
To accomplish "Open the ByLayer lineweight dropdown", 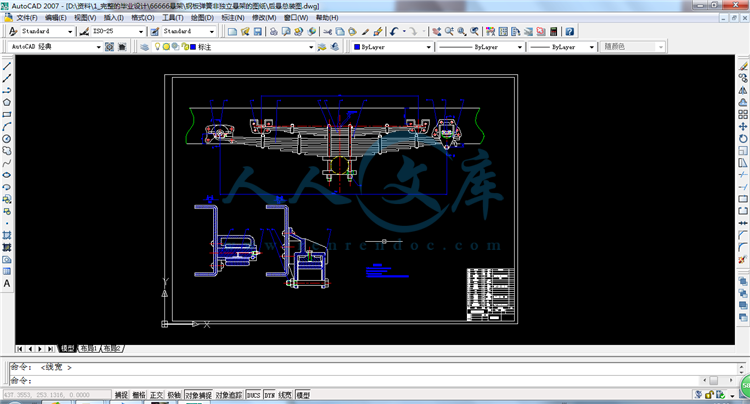I will [591, 47].
